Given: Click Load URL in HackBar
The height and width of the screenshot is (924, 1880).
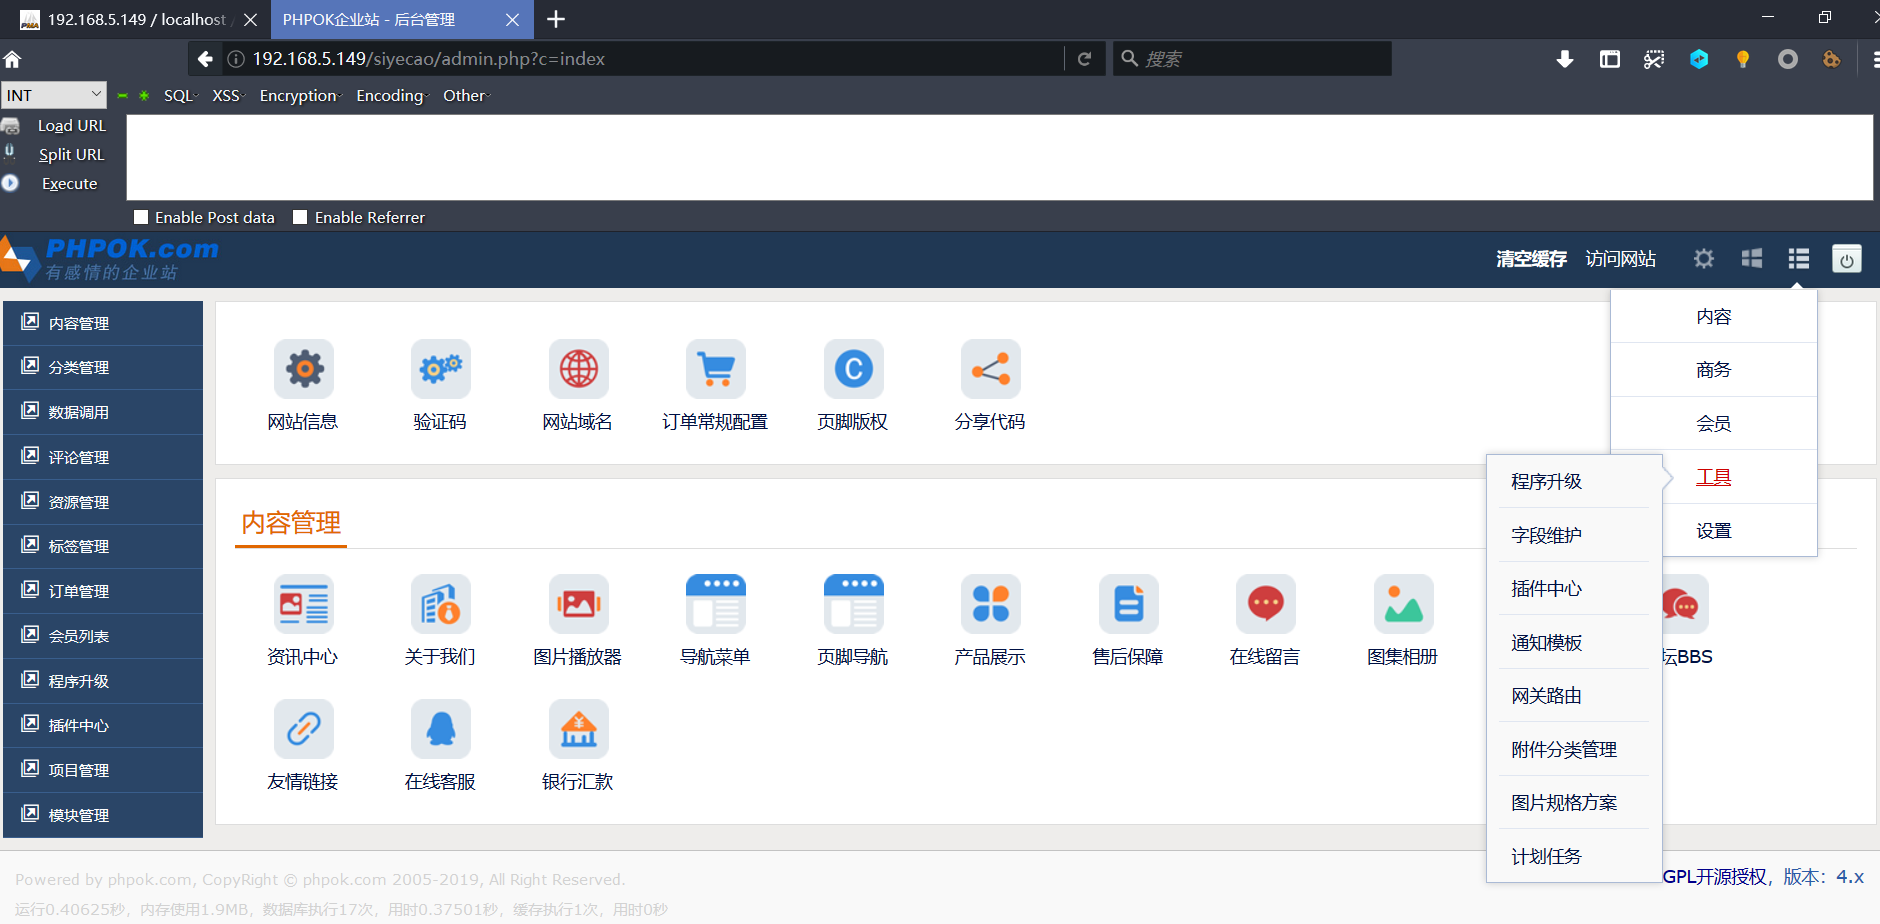Looking at the screenshot, I should click(72, 125).
